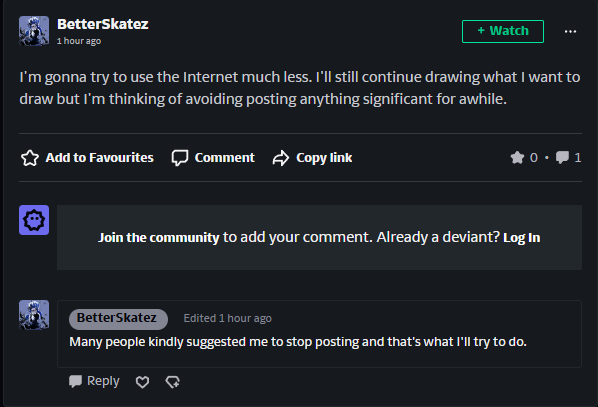The height and width of the screenshot is (407, 598).
Task: Click the BetterSkatez author badge in comment
Action: (x=118, y=319)
